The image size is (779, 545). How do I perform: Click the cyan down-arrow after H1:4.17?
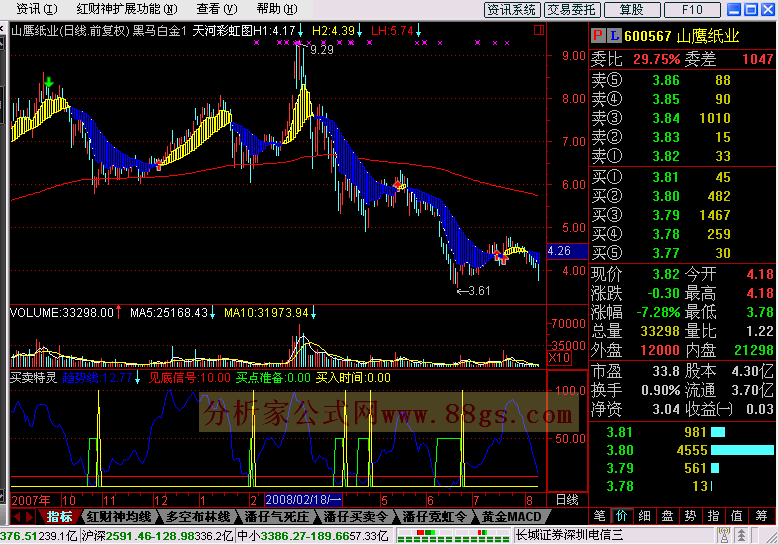tap(300, 31)
